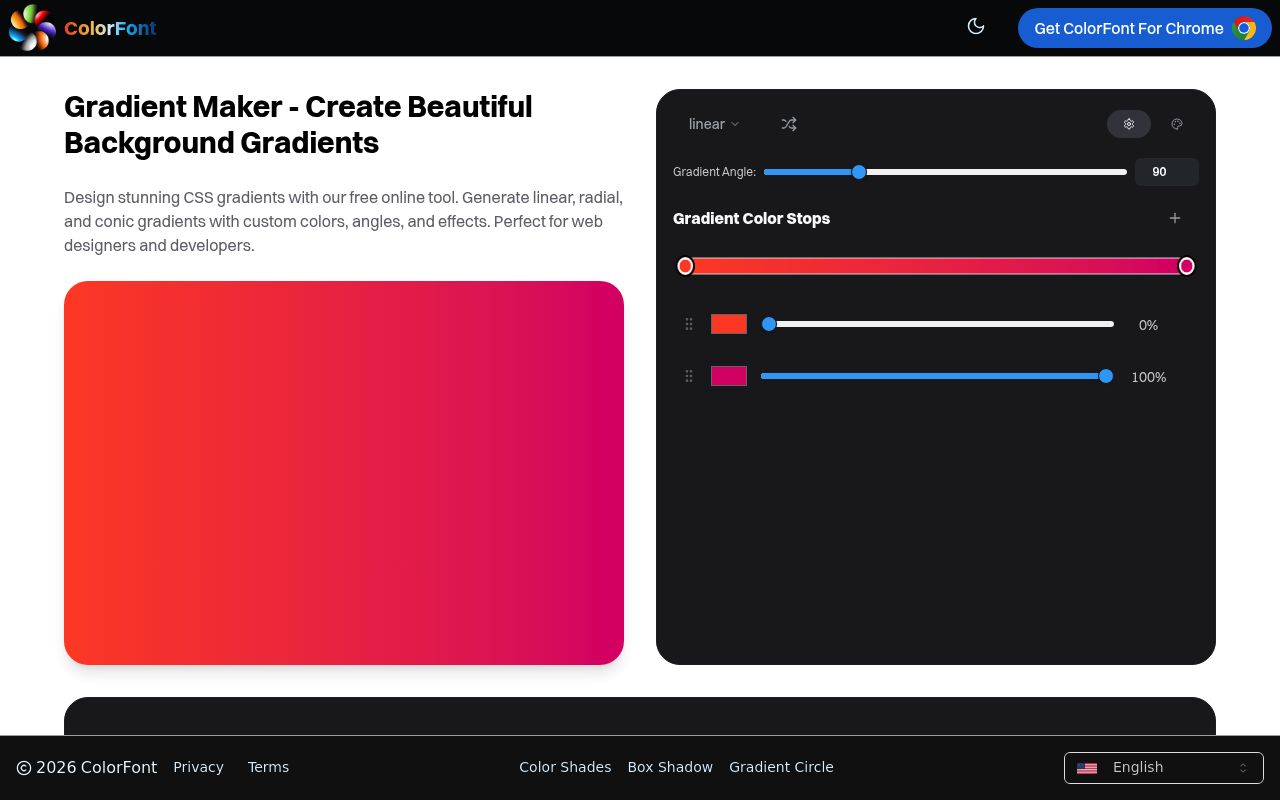
Task: Click the ColorFont flower logo
Action: (31, 28)
